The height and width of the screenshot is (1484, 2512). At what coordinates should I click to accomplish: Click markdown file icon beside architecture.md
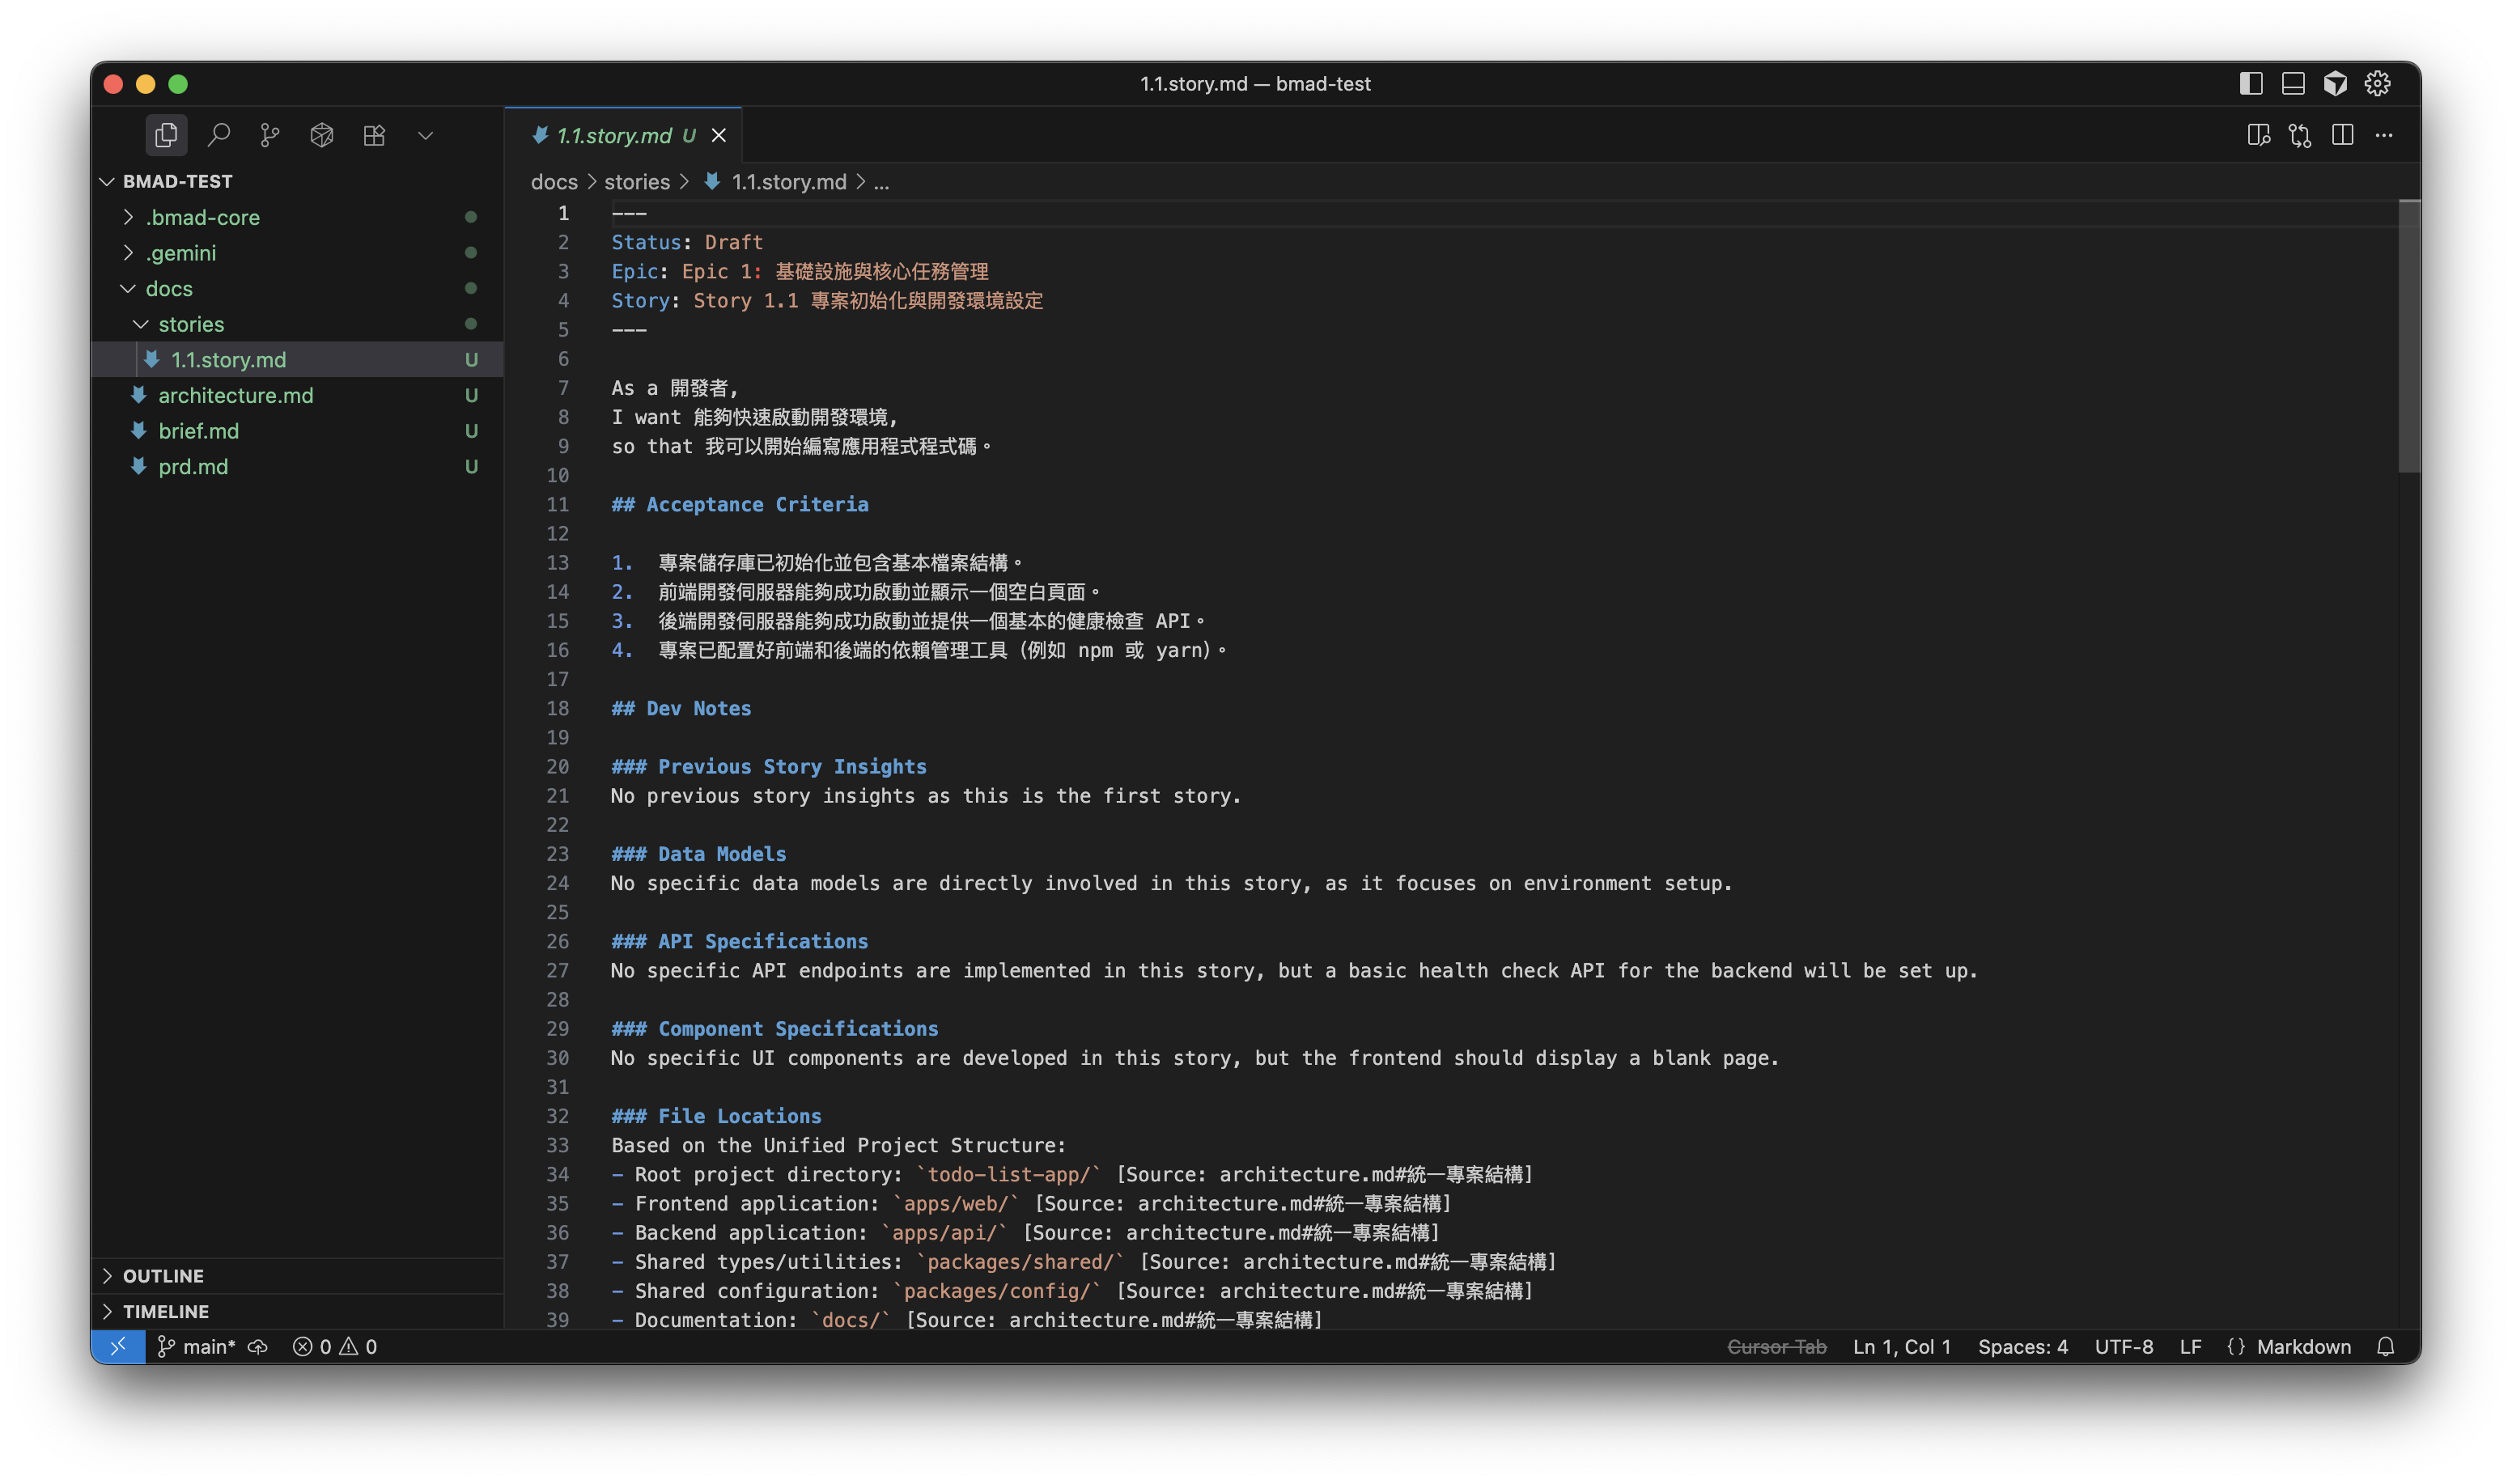pos(139,394)
